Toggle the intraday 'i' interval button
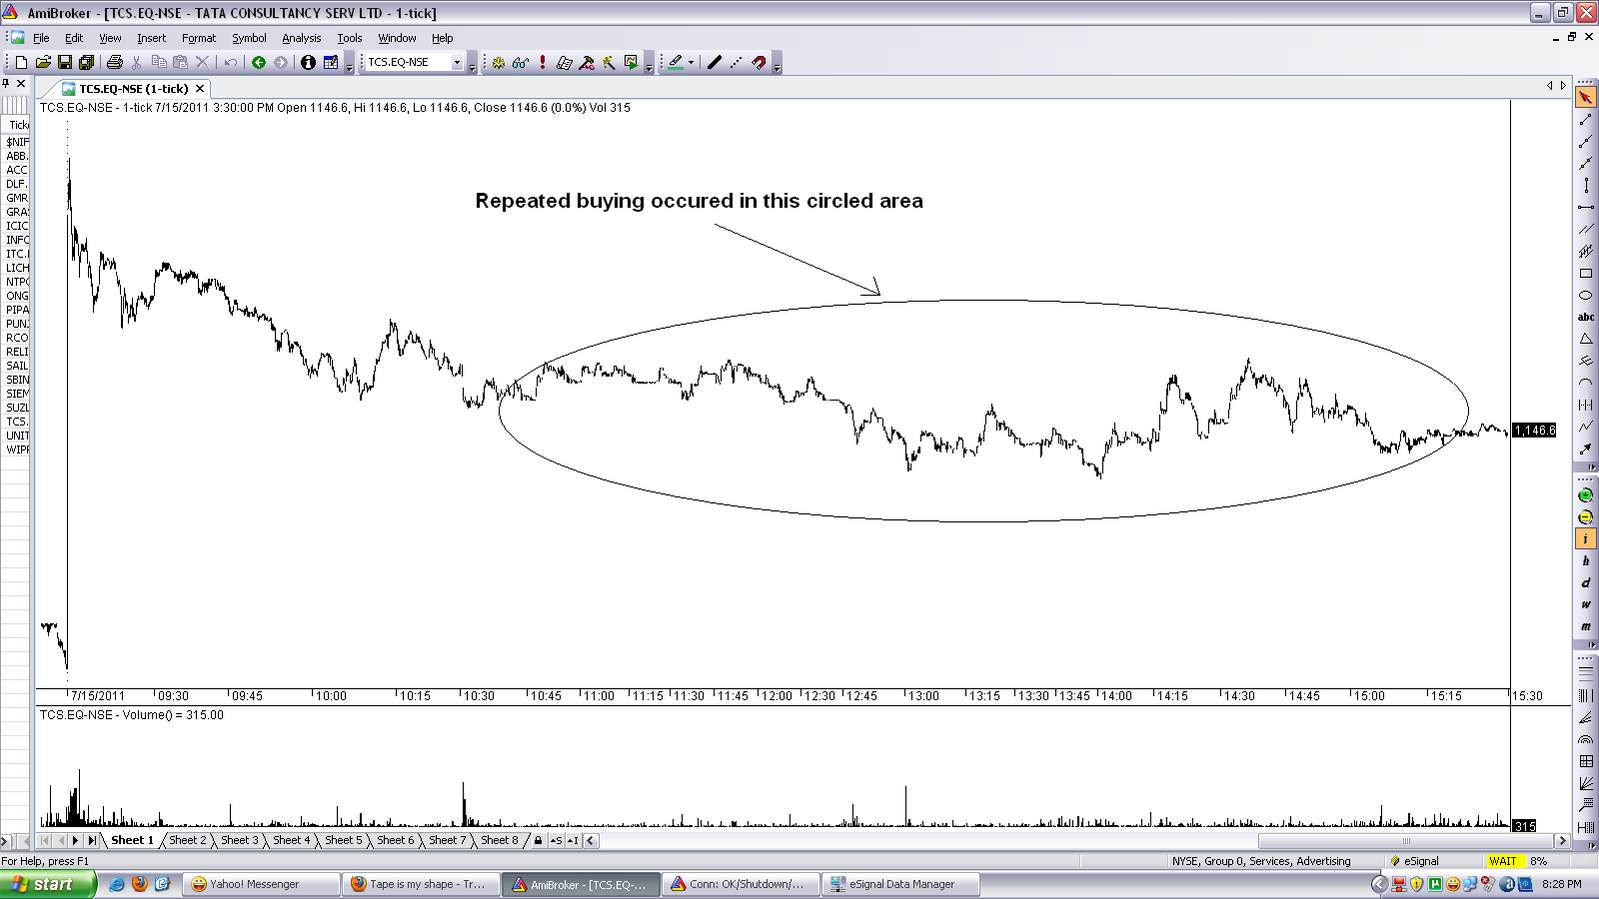1599x899 pixels. tap(1585, 540)
